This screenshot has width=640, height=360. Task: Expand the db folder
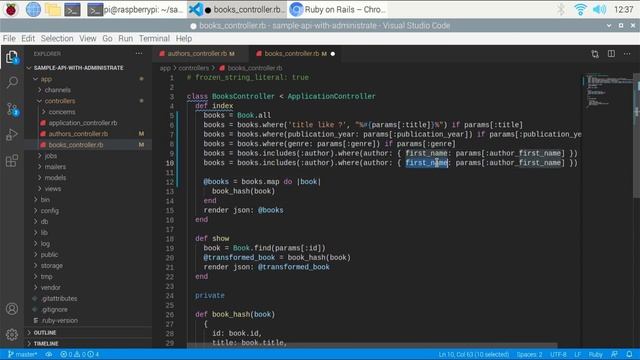[x=44, y=222]
